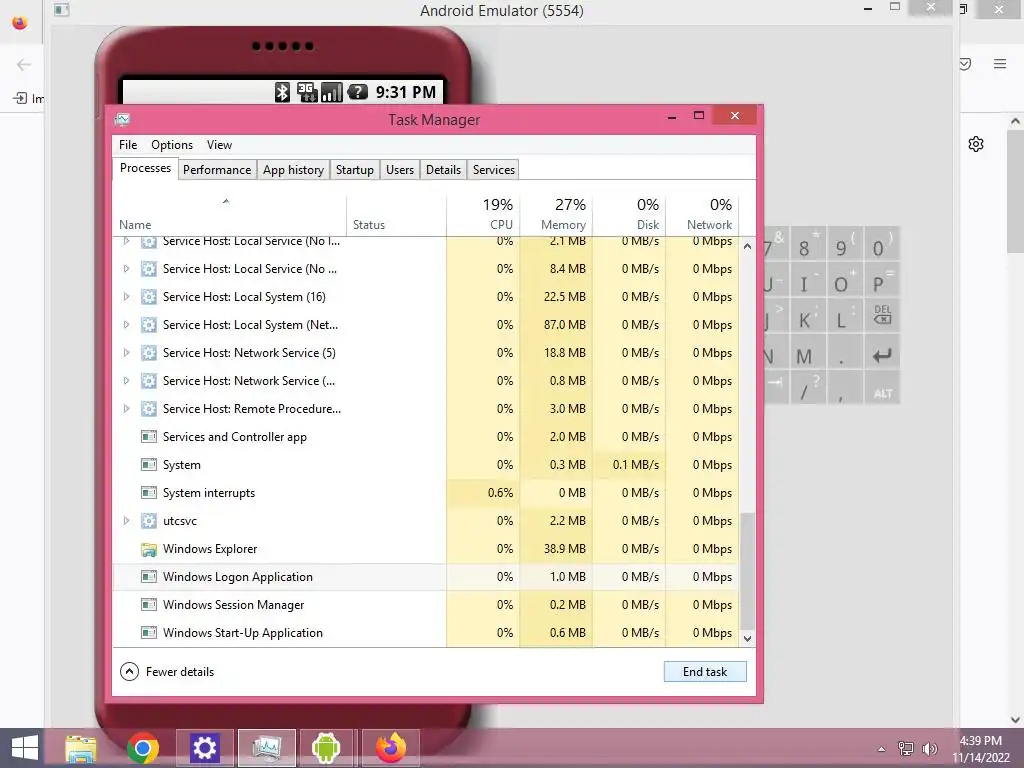Switch to the Performance tab
Image resolution: width=1024 pixels, height=768 pixels.
tap(217, 170)
